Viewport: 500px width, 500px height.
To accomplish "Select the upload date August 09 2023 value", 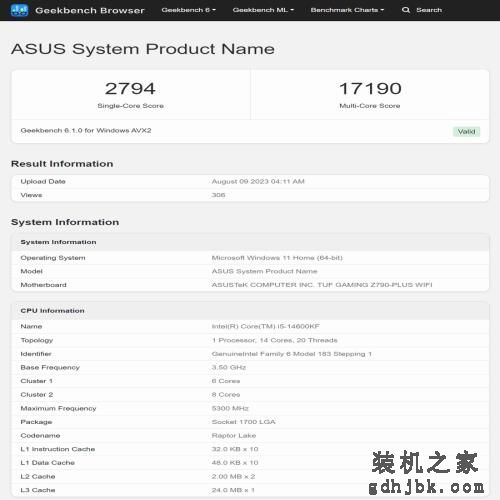I will click(x=258, y=181).
